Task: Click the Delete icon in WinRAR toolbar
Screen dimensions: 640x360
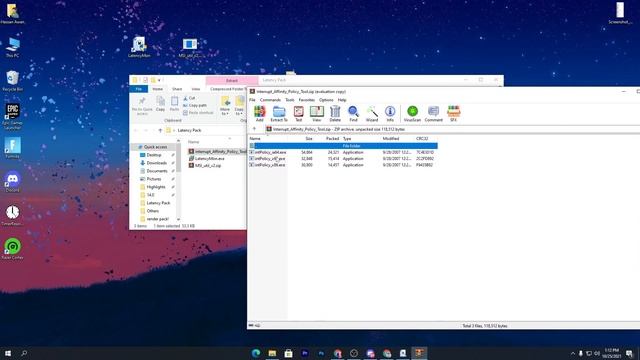Action: coord(335,113)
